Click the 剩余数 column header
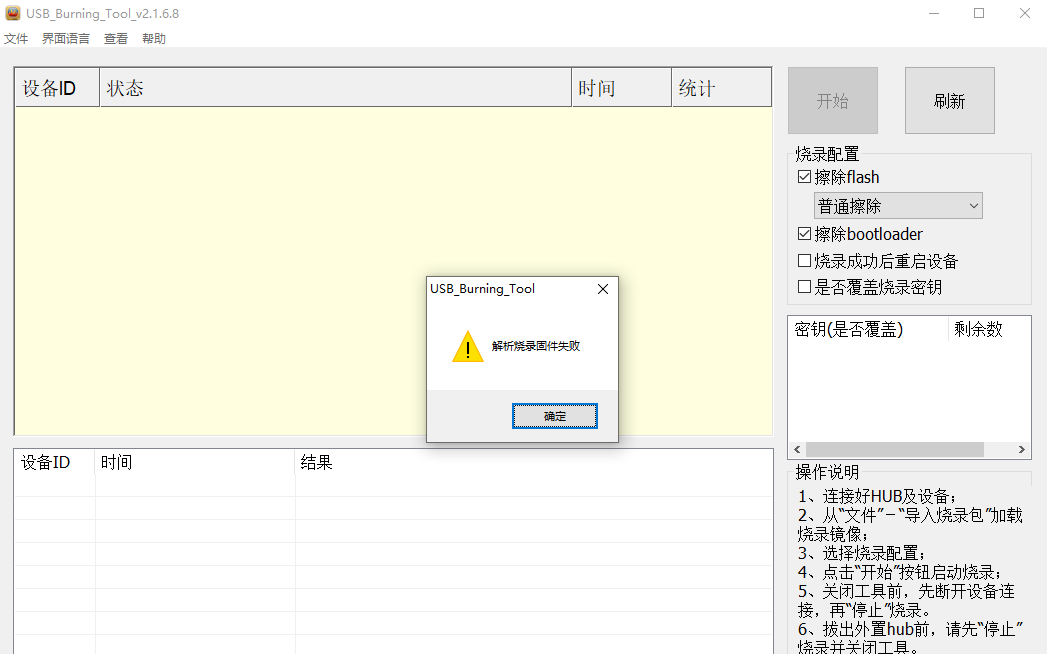The width and height of the screenshot is (1056, 664). [989, 329]
